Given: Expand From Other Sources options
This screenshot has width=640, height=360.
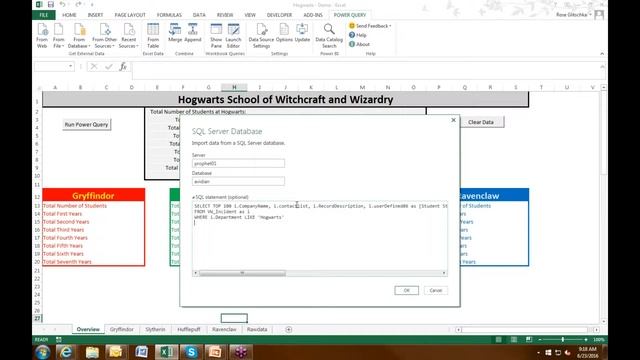Looking at the screenshot, I should (104, 36).
